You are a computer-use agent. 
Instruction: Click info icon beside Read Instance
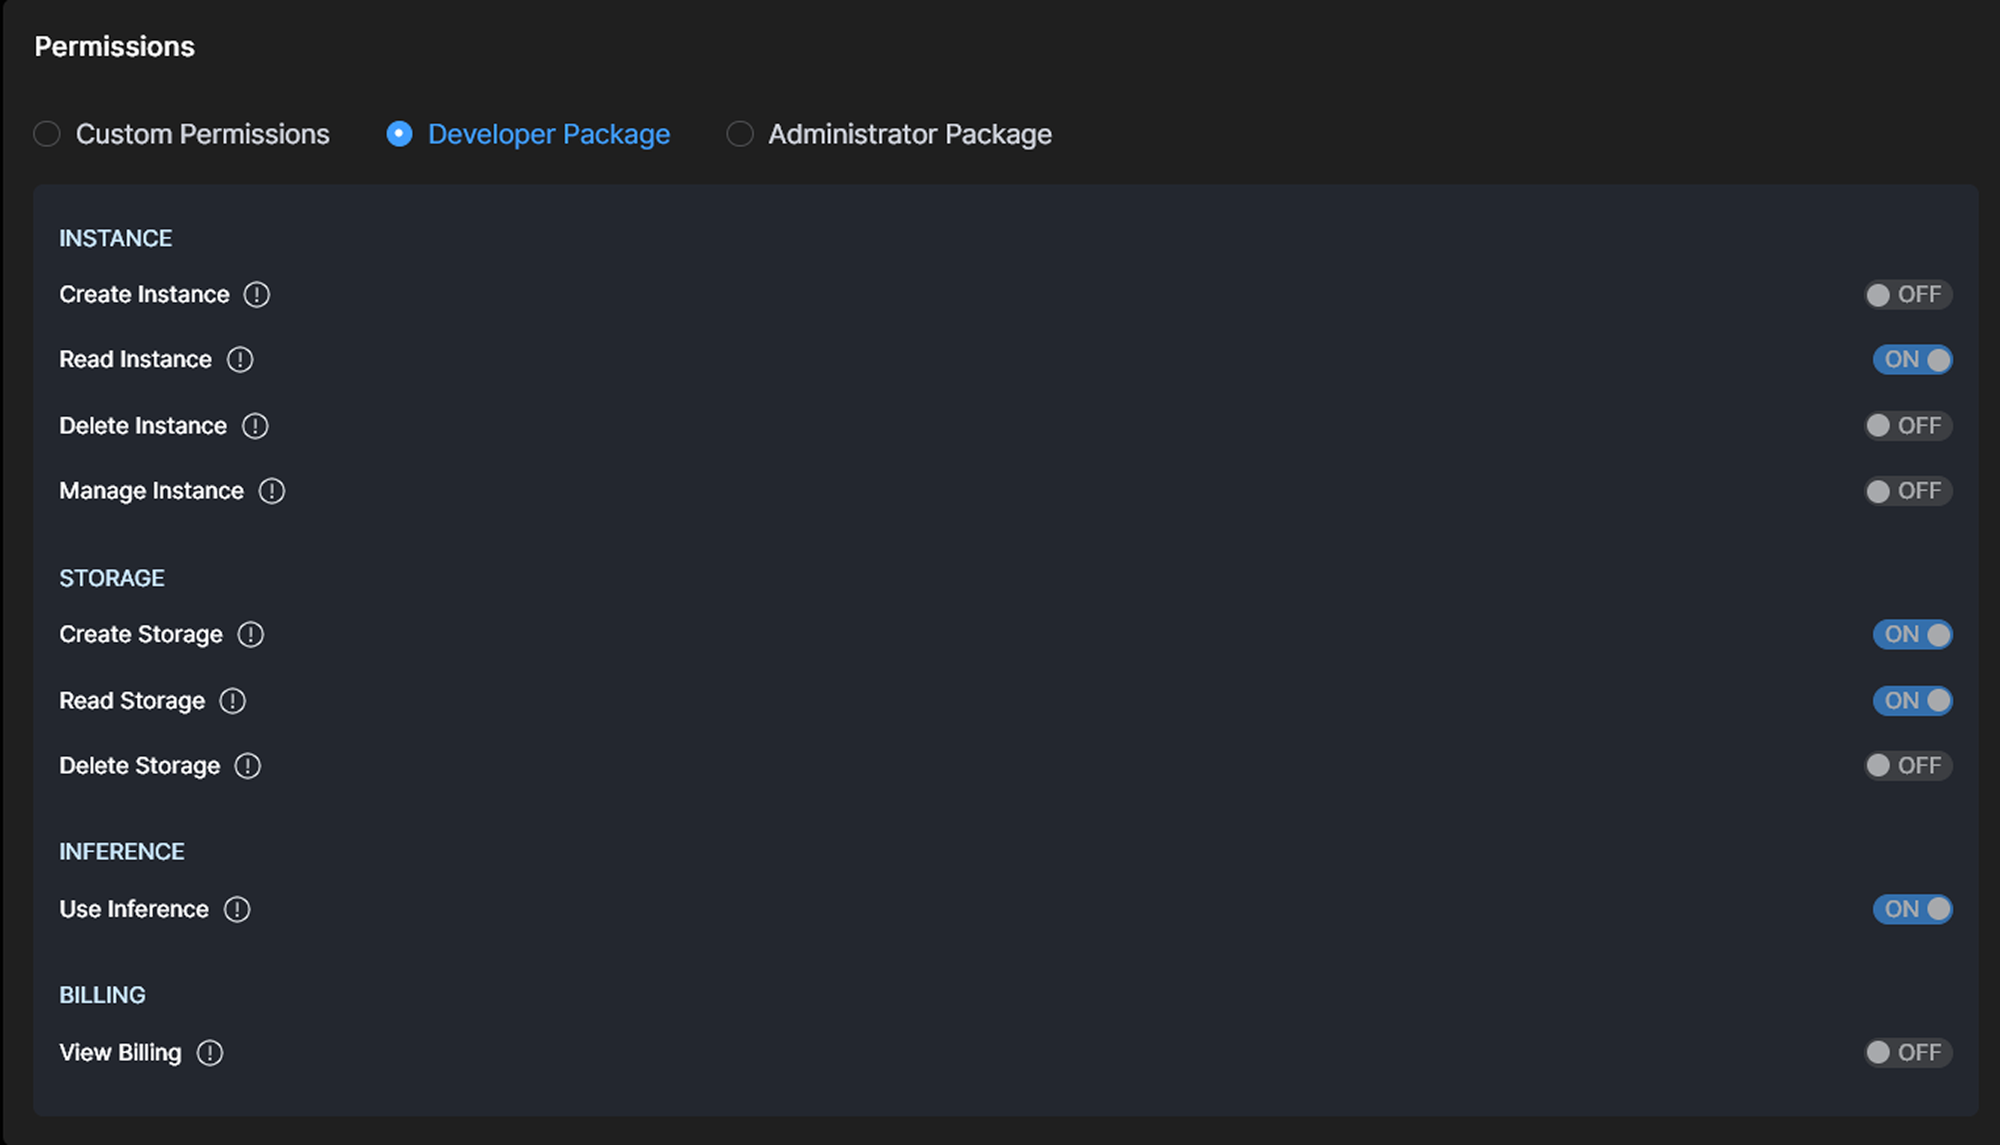[240, 360]
